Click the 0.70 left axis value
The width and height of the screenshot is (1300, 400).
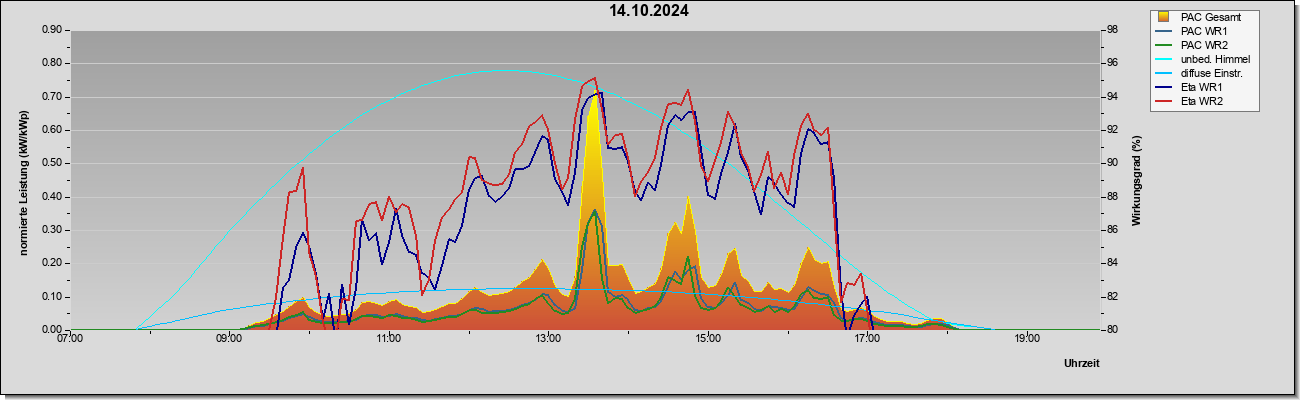tap(52, 97)
